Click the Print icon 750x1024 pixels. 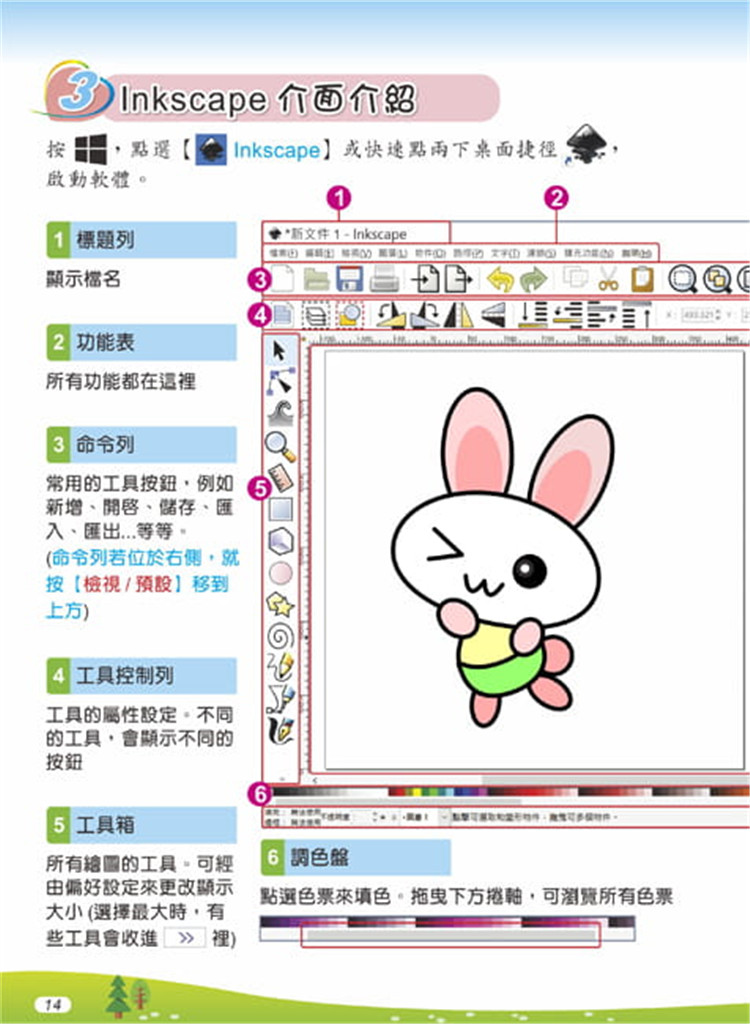(x=384, y=280)
